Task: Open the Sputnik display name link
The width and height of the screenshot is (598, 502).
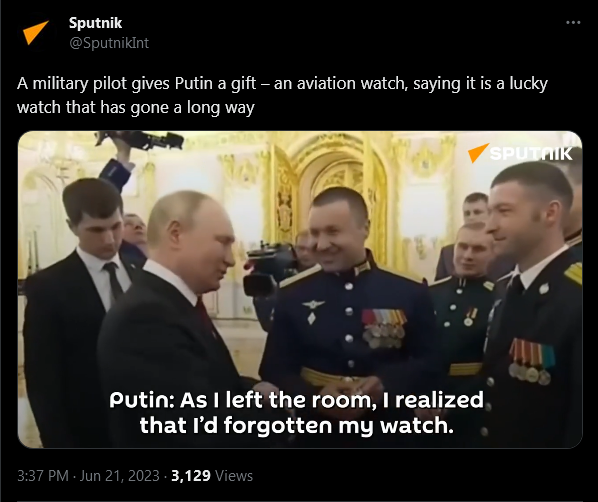Action: (x=95, y=23)
